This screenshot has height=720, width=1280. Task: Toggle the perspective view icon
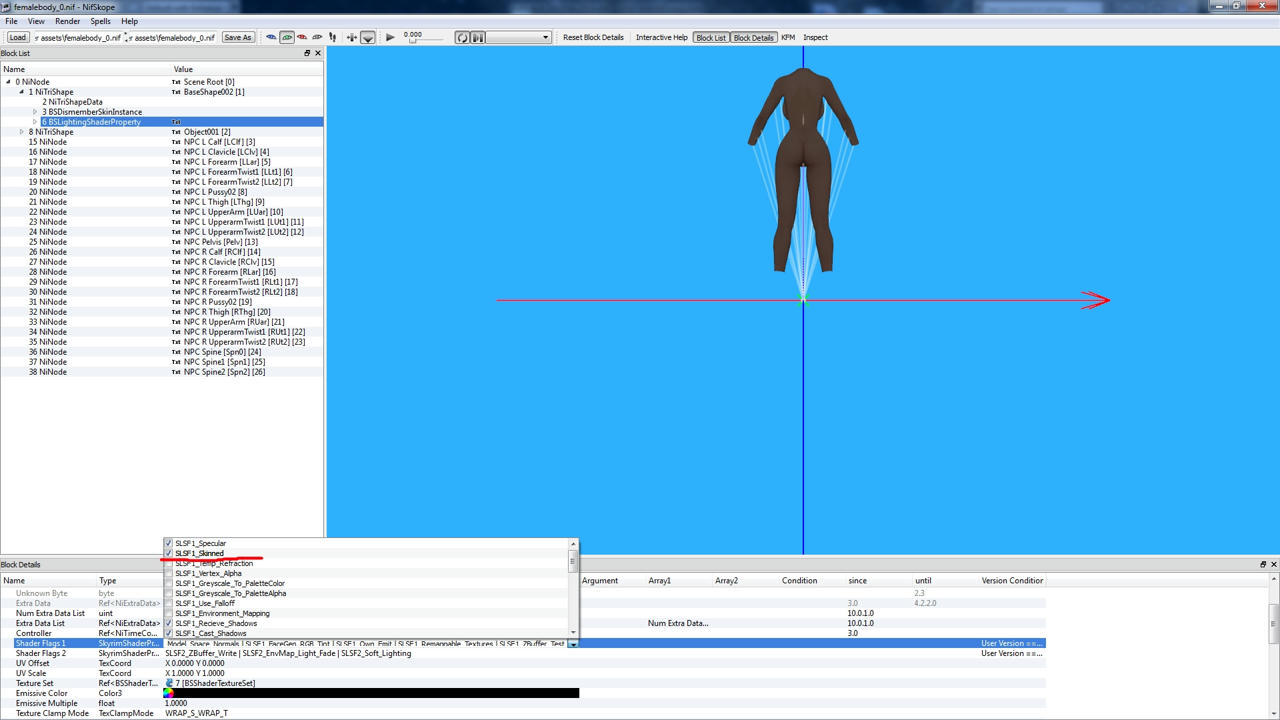pyautogui.click(x=367, y=37)
